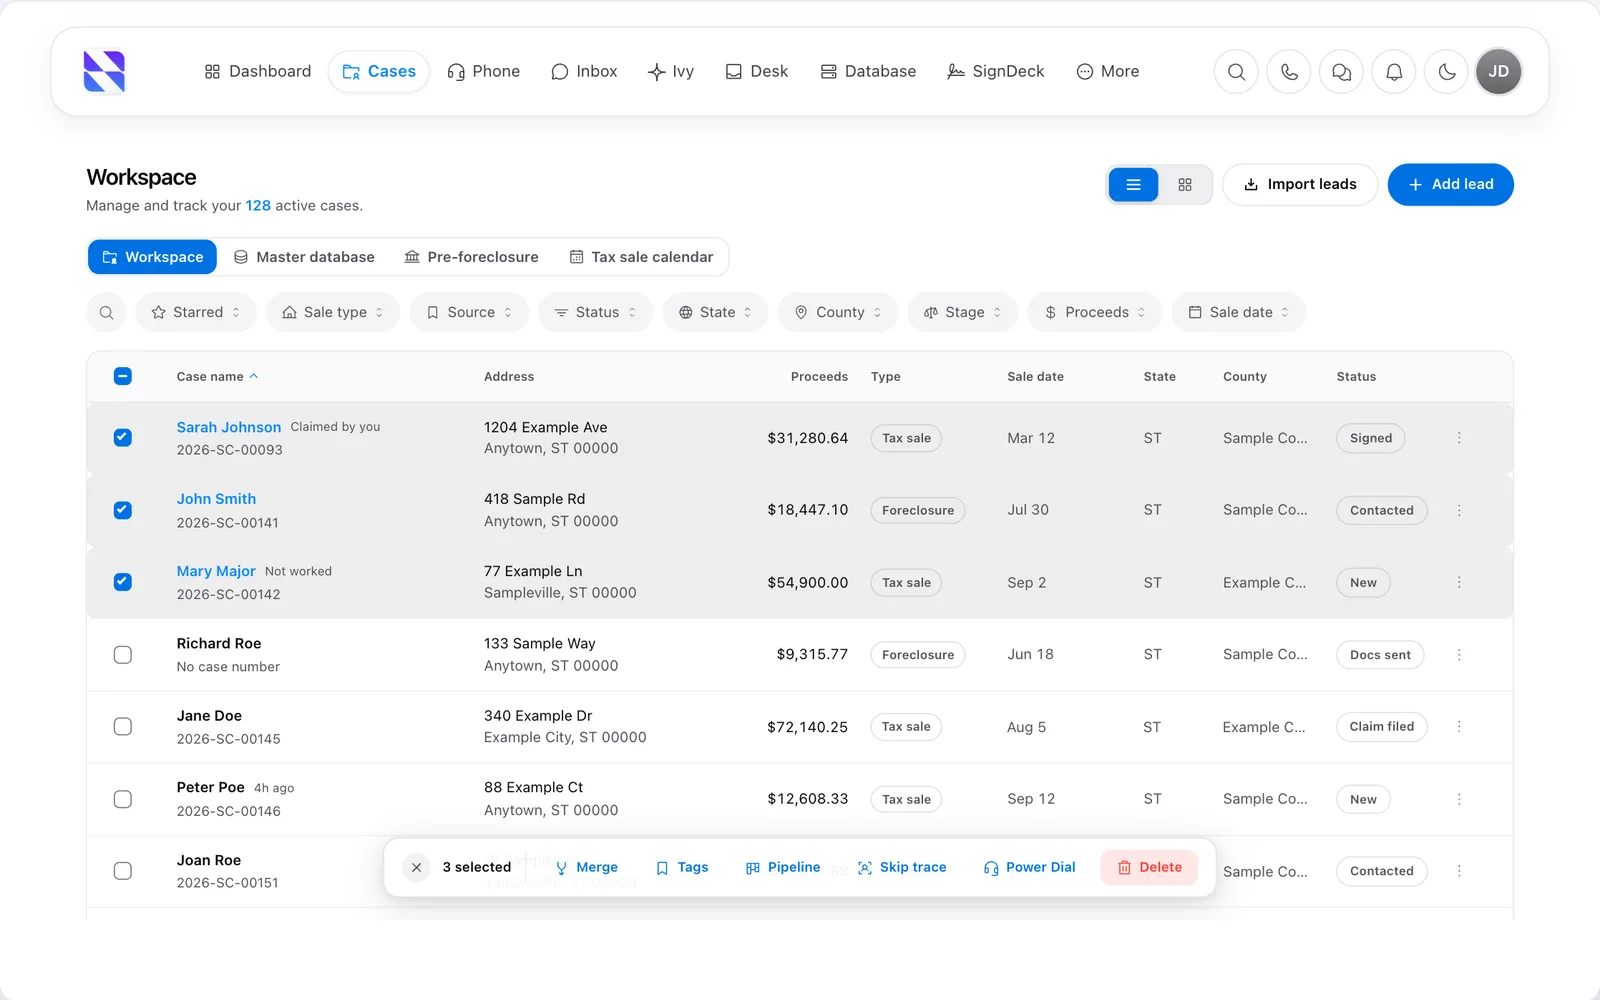
Task: Open the phone call icon in header
Action: click(x=1289, y=72)
